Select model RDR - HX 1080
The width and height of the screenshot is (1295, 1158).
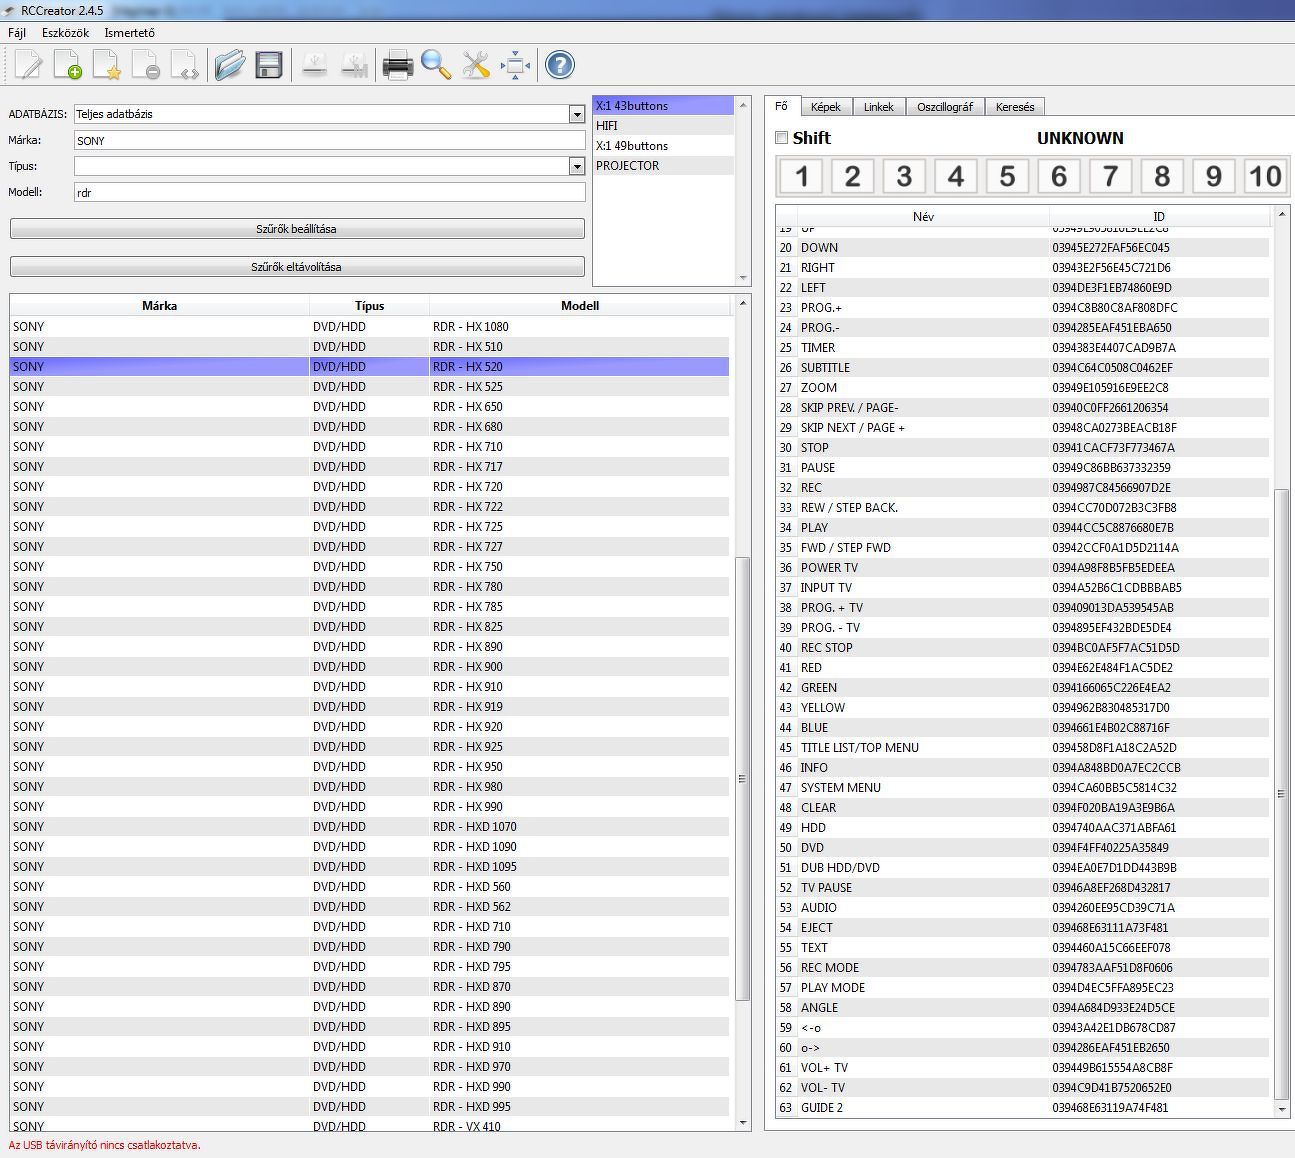pos(370,327)
